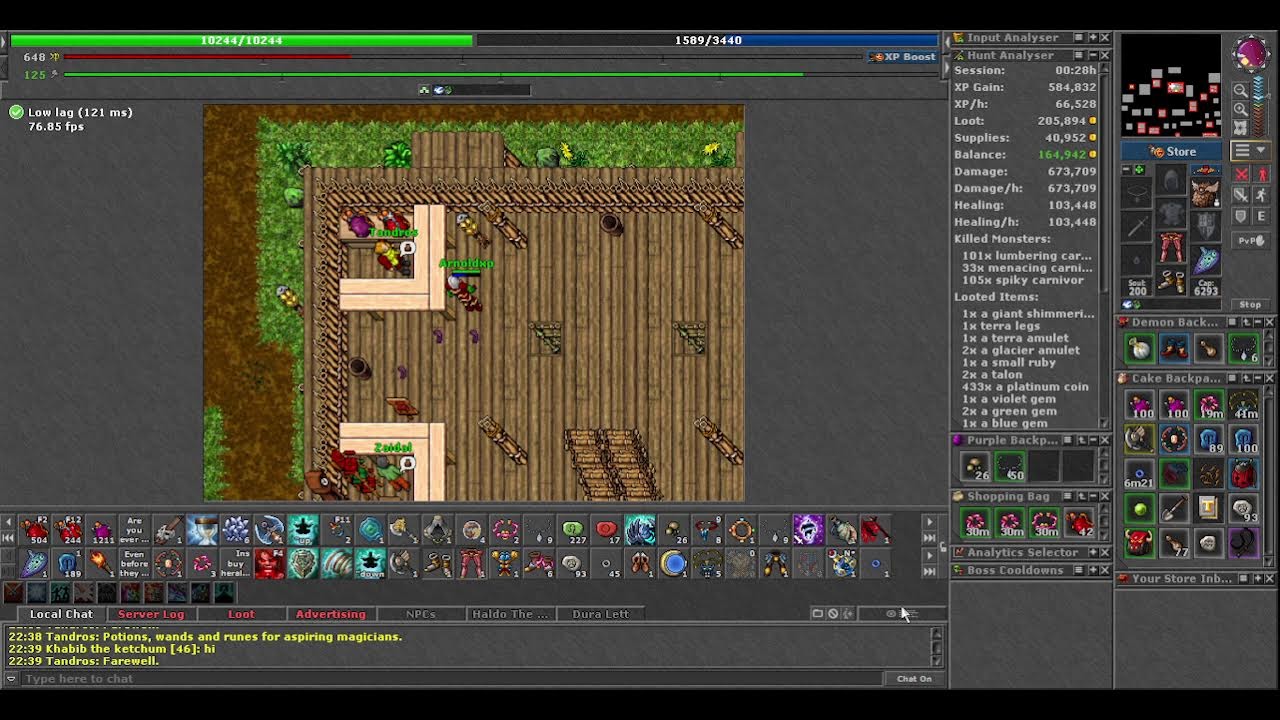Collapse the Demon Backpack container
The height and width of the screenshot is (720, 1280).
click(1257, 322)
